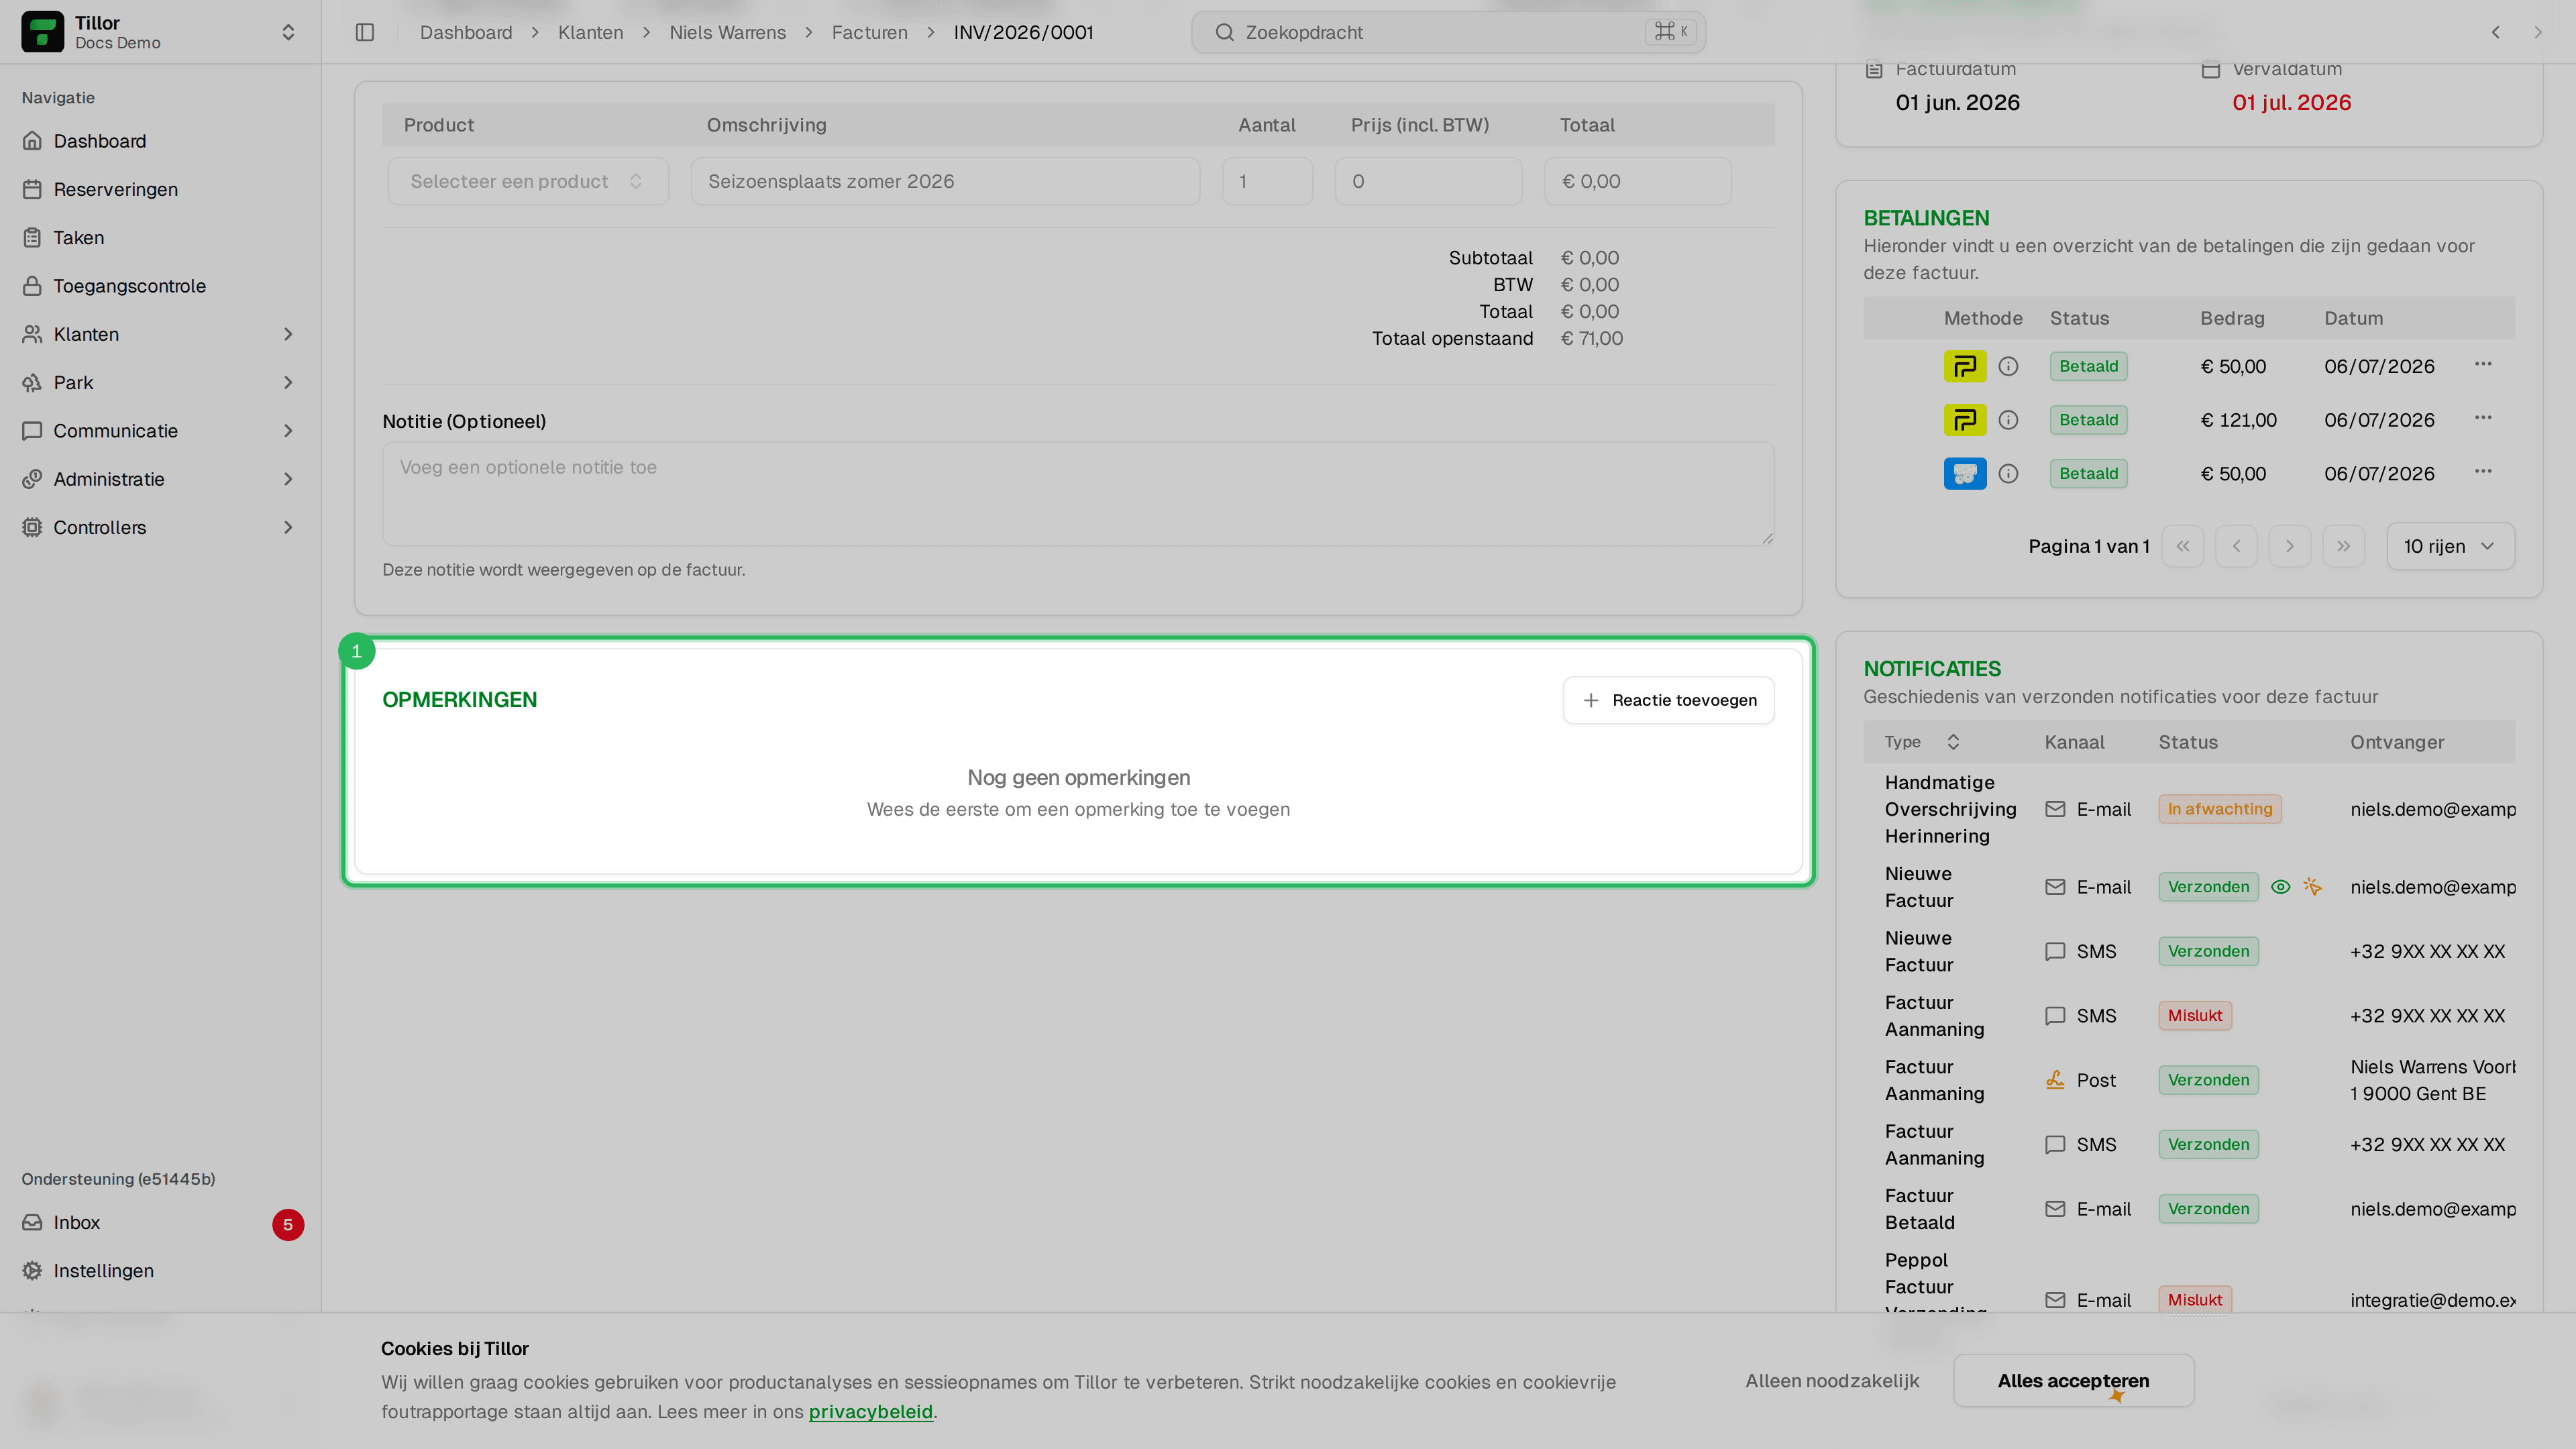
Task: Click the forward arrow in the top bar
Action: 2537,32
